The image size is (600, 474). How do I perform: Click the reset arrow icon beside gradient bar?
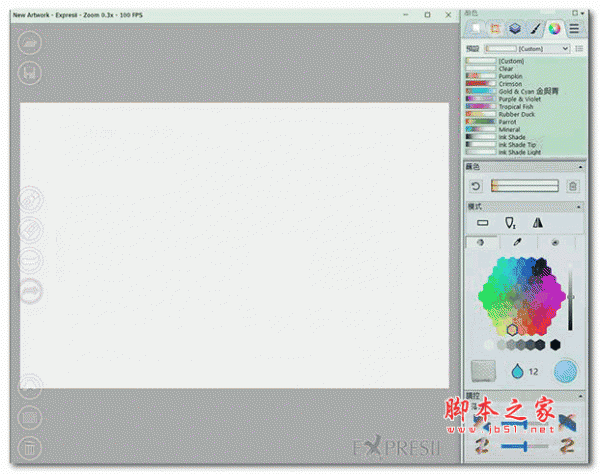pos(477,186)
